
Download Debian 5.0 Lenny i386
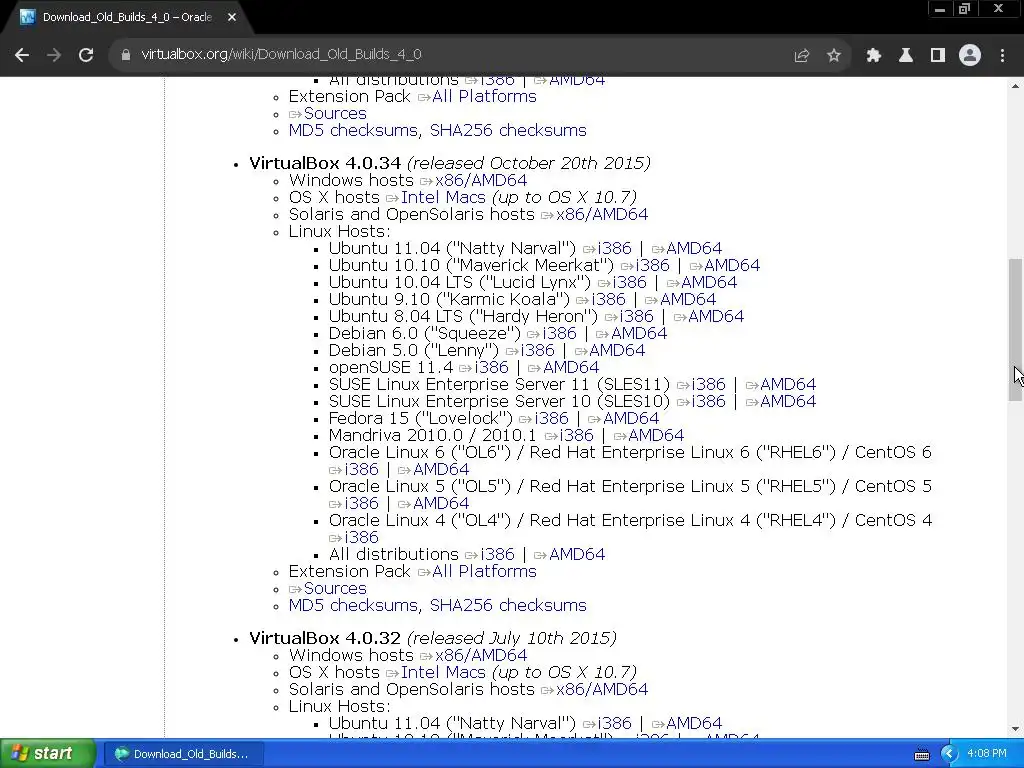(537, 350)
